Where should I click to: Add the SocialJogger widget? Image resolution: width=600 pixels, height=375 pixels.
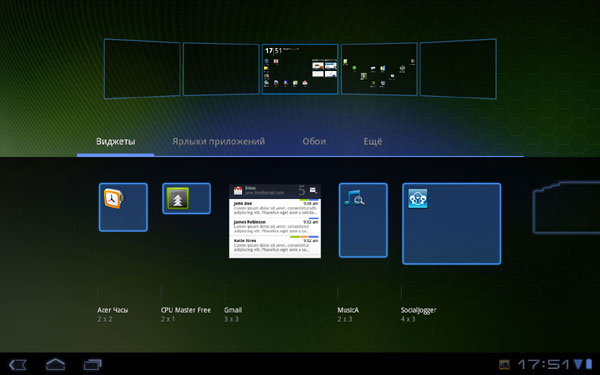pyautogui.click(x=452, y=223)
